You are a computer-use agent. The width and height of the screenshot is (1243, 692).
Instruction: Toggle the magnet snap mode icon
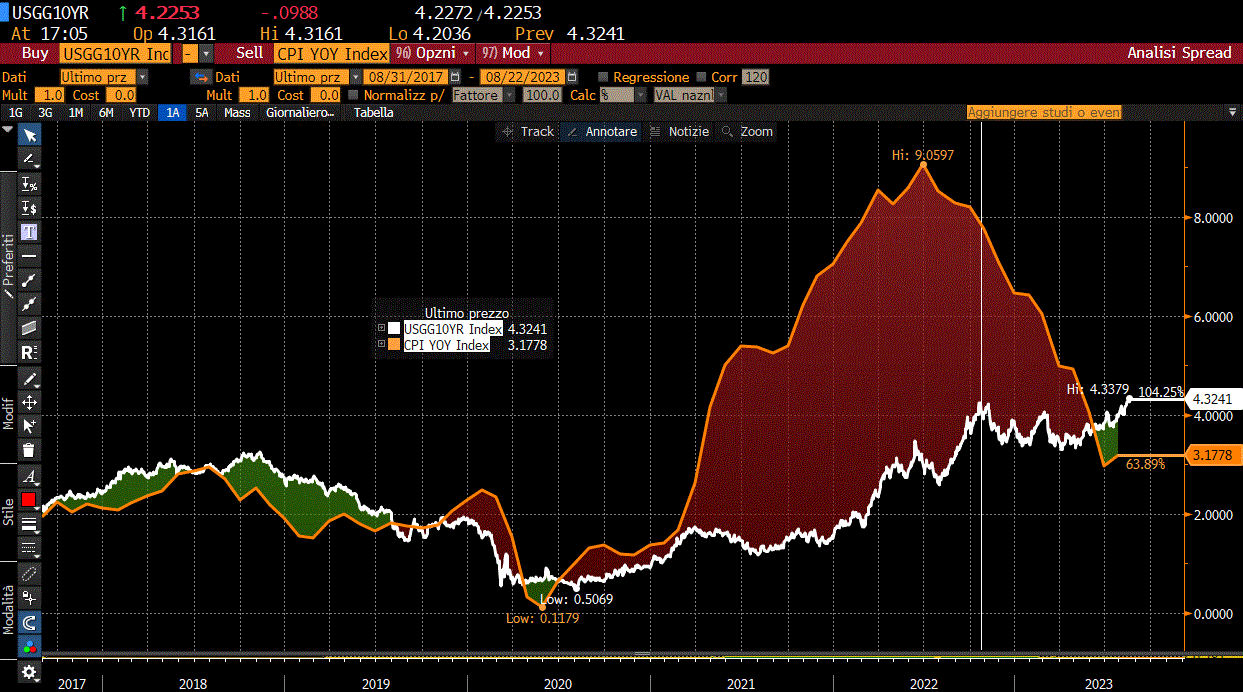pyautogui.click(x=30, y=622)
